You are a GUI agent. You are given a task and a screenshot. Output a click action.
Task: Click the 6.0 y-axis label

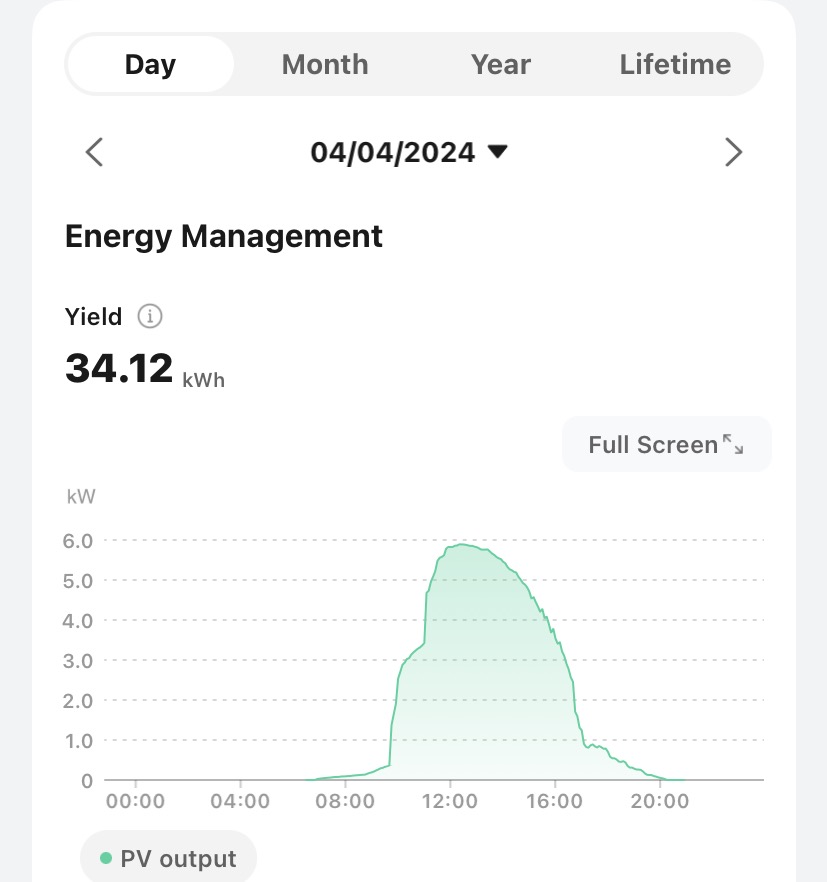[x=78, y=541]
